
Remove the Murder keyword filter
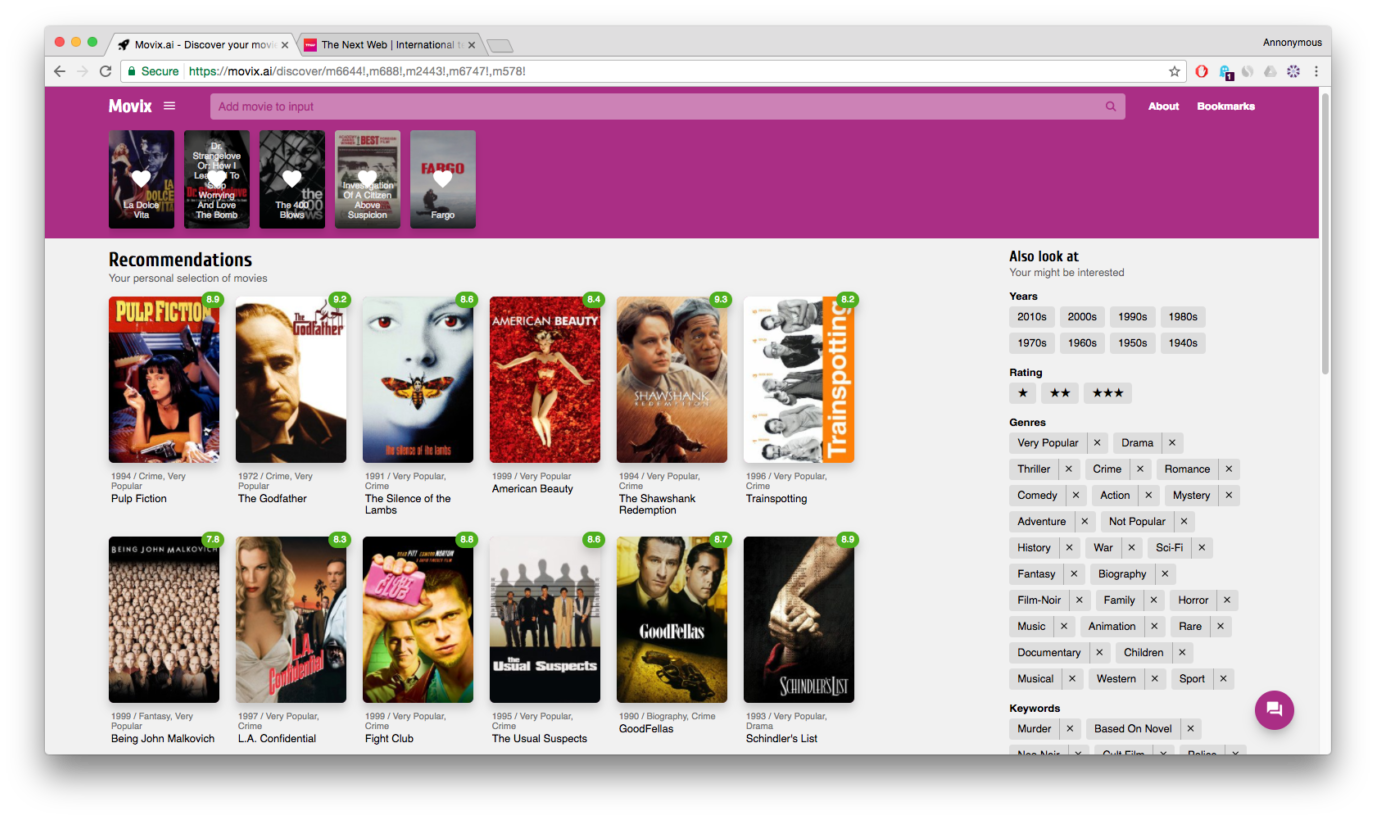point(1069,728)
